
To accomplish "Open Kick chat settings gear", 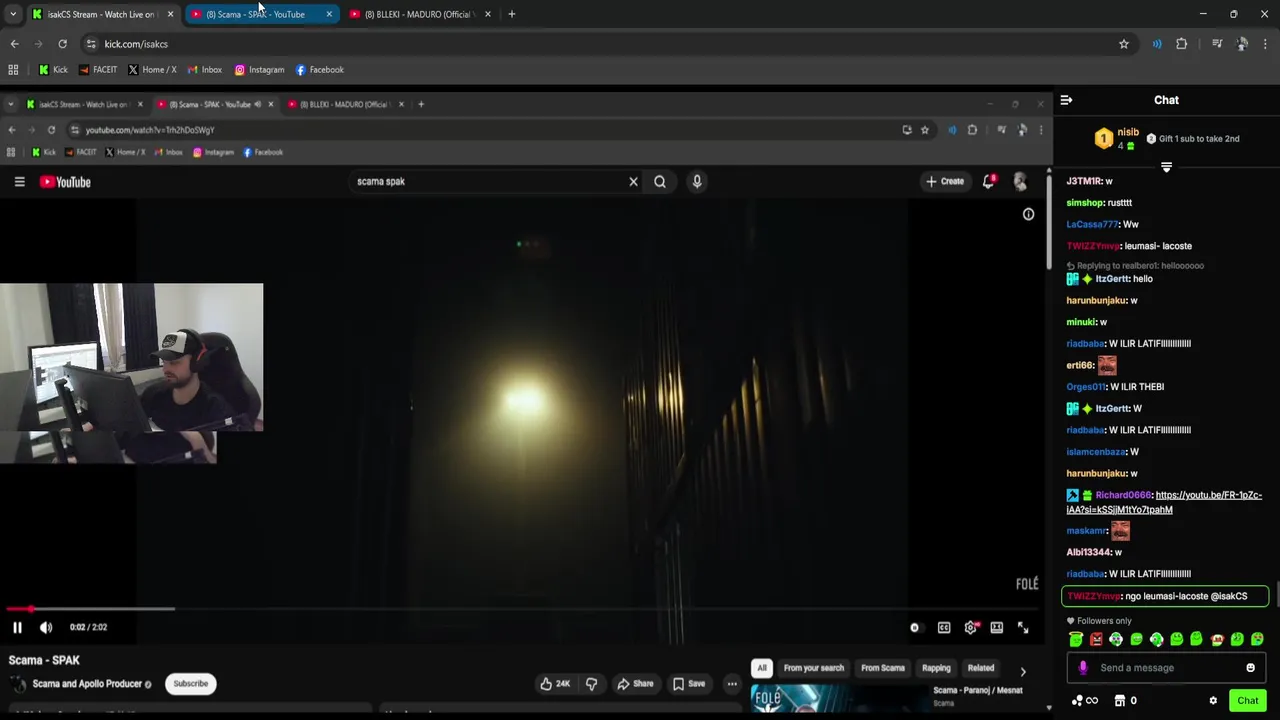I will click(1213, 701).
